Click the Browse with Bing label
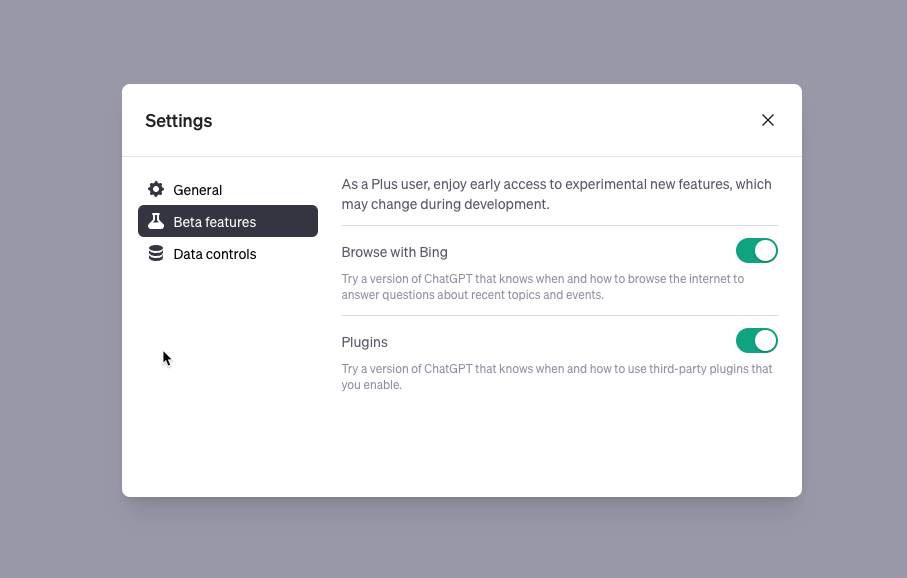The image size is (907, 578). [x=394, y=252]
